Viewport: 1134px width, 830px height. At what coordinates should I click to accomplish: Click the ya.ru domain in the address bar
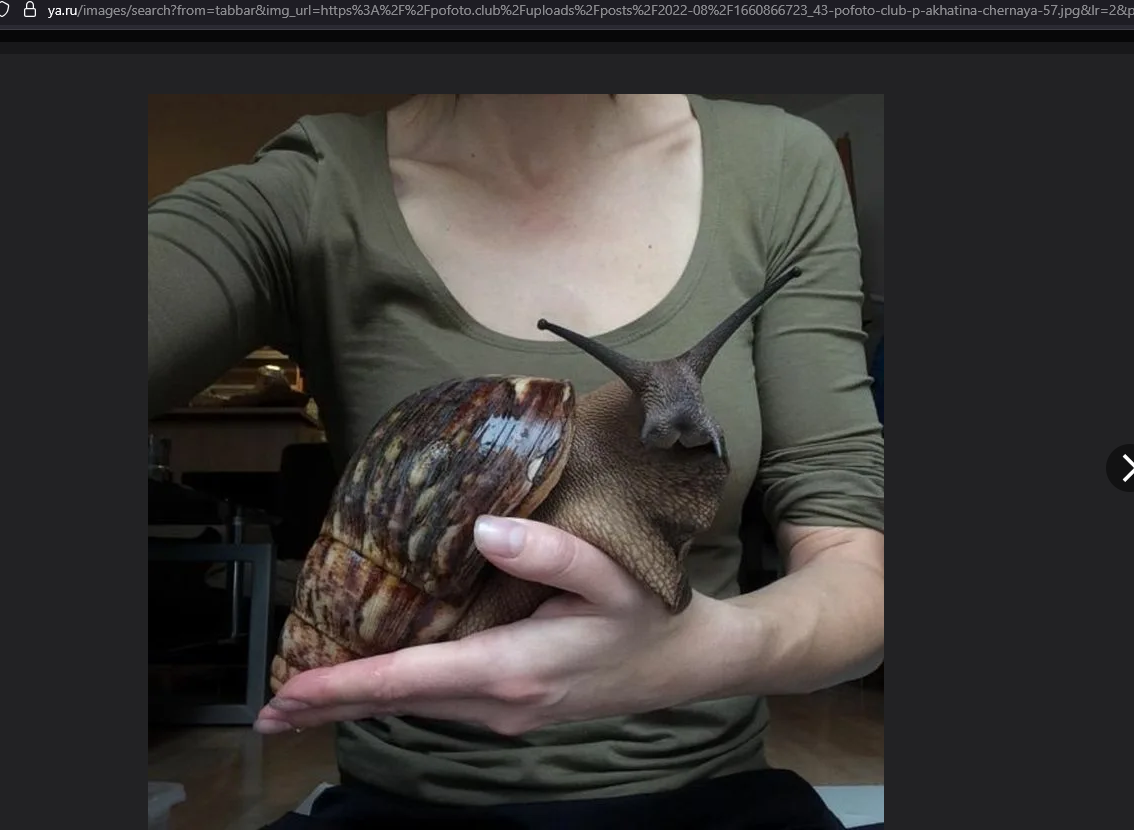[62, 10]
